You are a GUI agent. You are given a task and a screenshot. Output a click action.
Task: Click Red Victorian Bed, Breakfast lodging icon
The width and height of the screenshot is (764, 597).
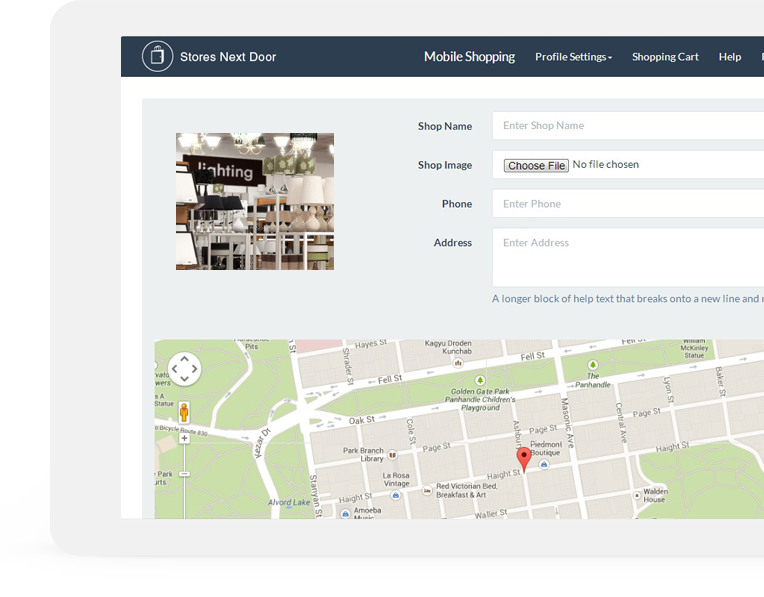[x=427, y=491]
